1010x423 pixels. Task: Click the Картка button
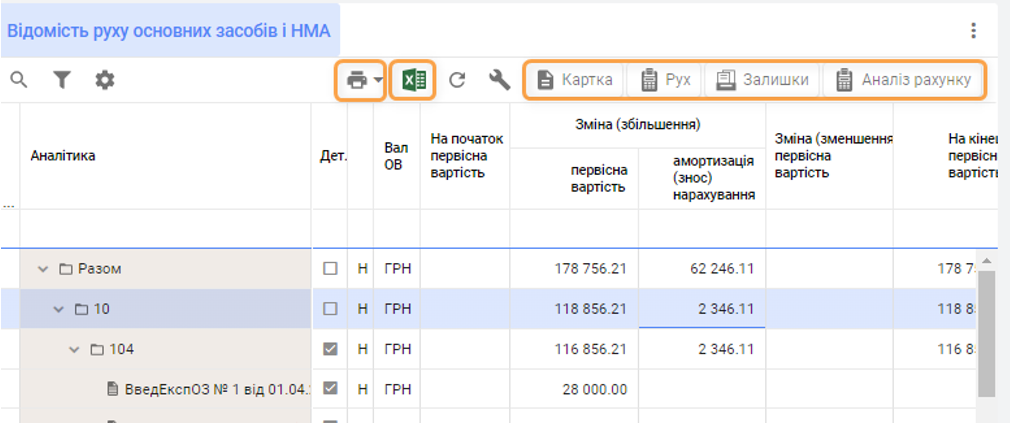(575, 80)
